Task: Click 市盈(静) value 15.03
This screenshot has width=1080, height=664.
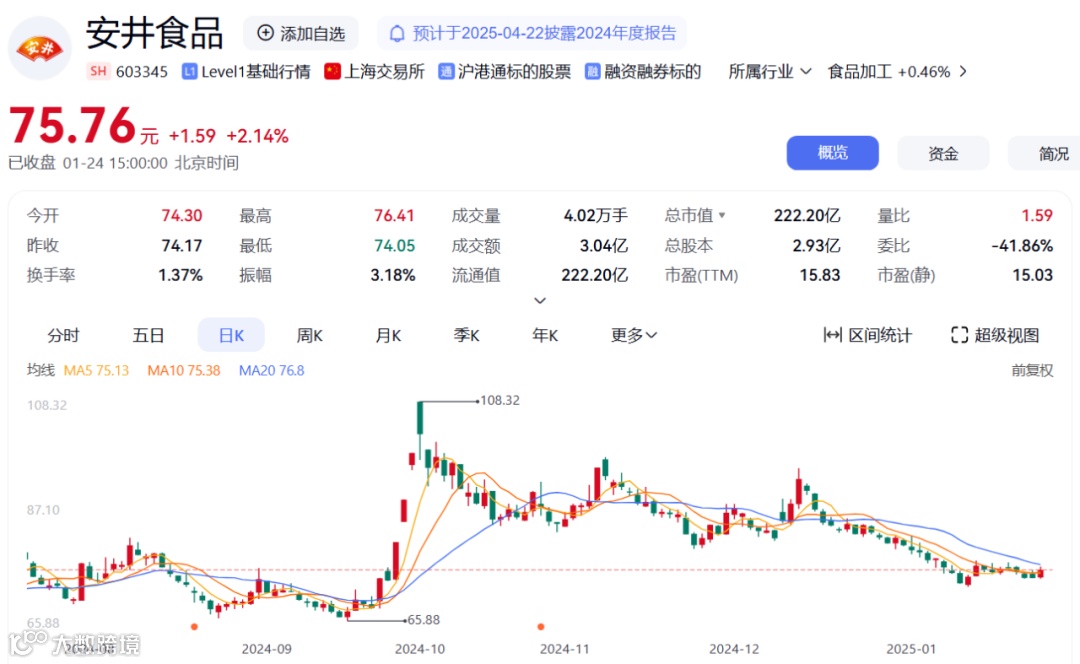Action: pyautogui.click(x=1032, y=275)
